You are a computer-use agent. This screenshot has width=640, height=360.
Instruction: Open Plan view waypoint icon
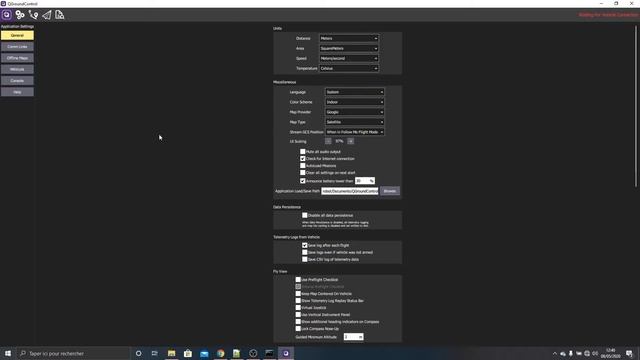pyautogui.click(x=33, y=15)
